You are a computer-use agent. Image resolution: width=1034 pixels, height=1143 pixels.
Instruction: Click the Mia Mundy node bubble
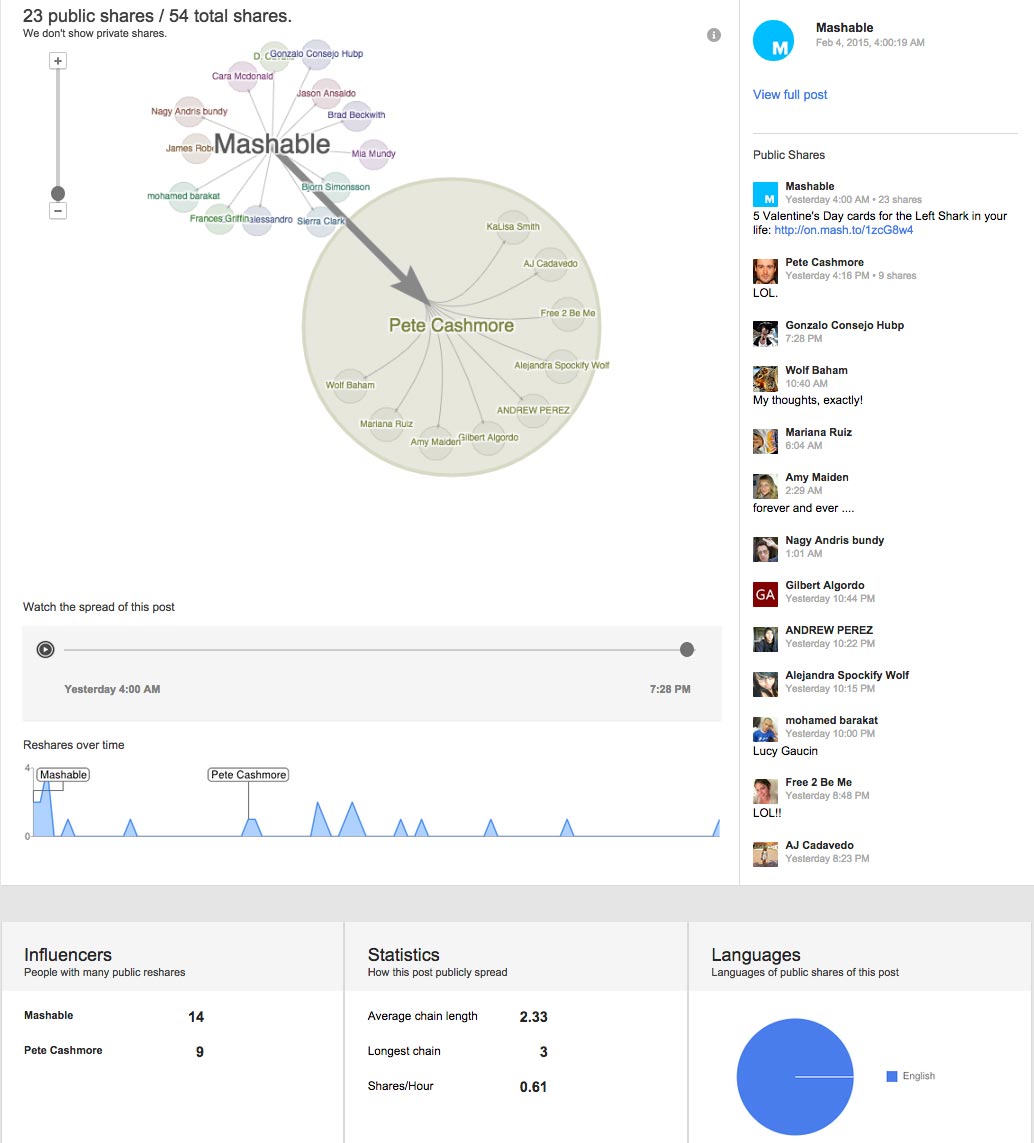click(373, 154)
